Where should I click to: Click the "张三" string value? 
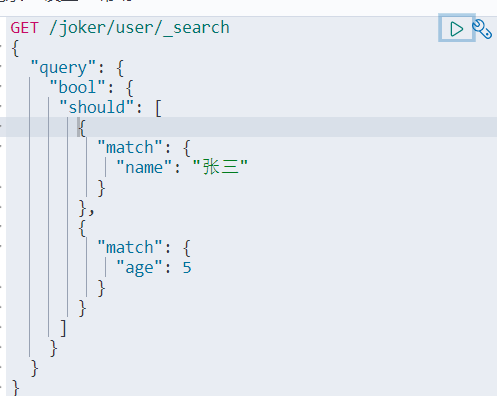220,167
